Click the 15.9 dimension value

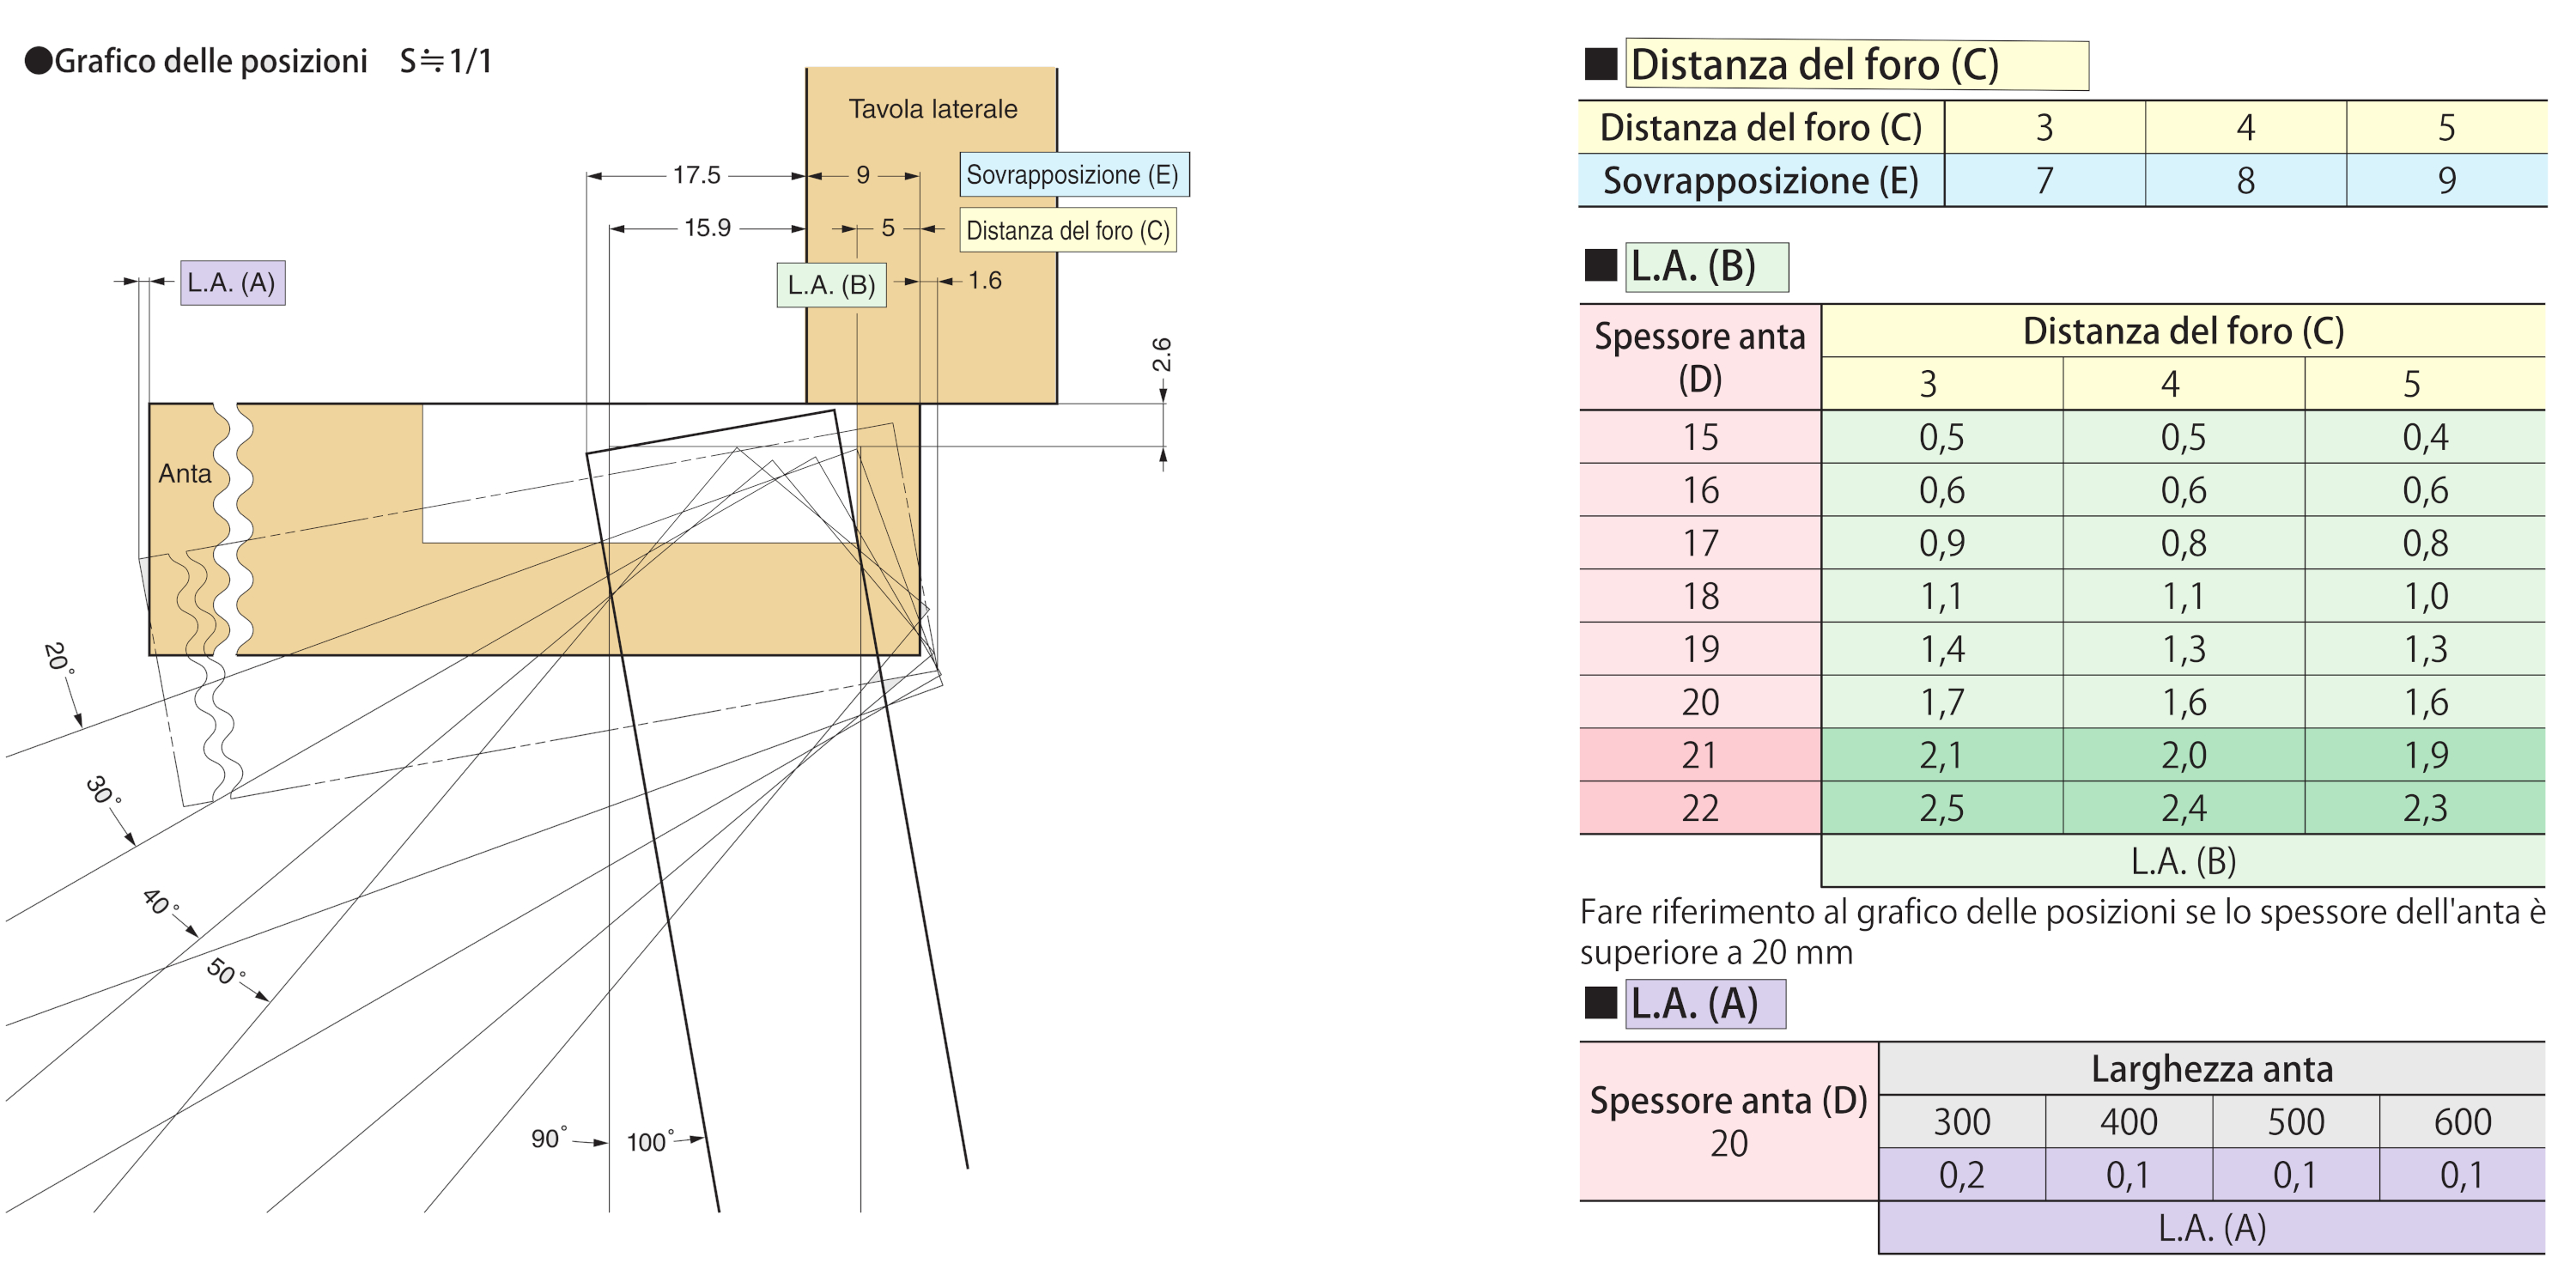(707, 228)
